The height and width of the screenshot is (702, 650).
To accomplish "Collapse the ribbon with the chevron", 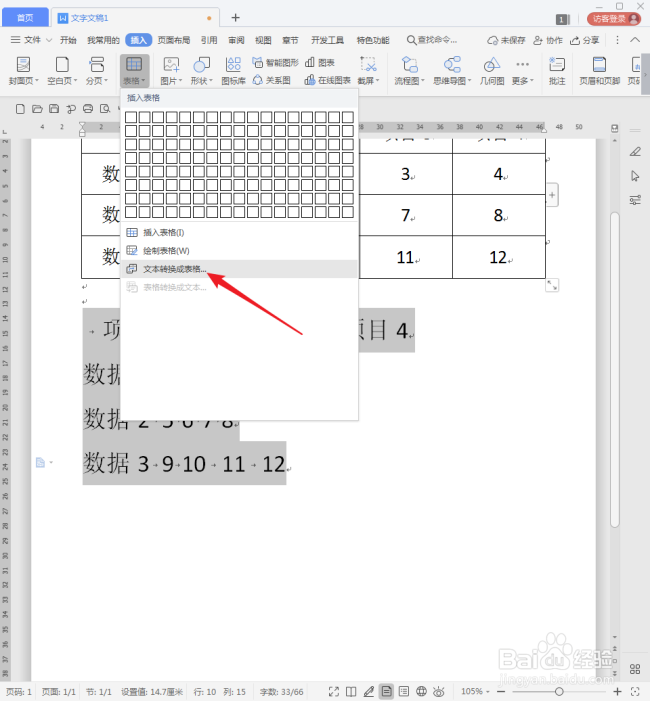I will click(635, 40).
